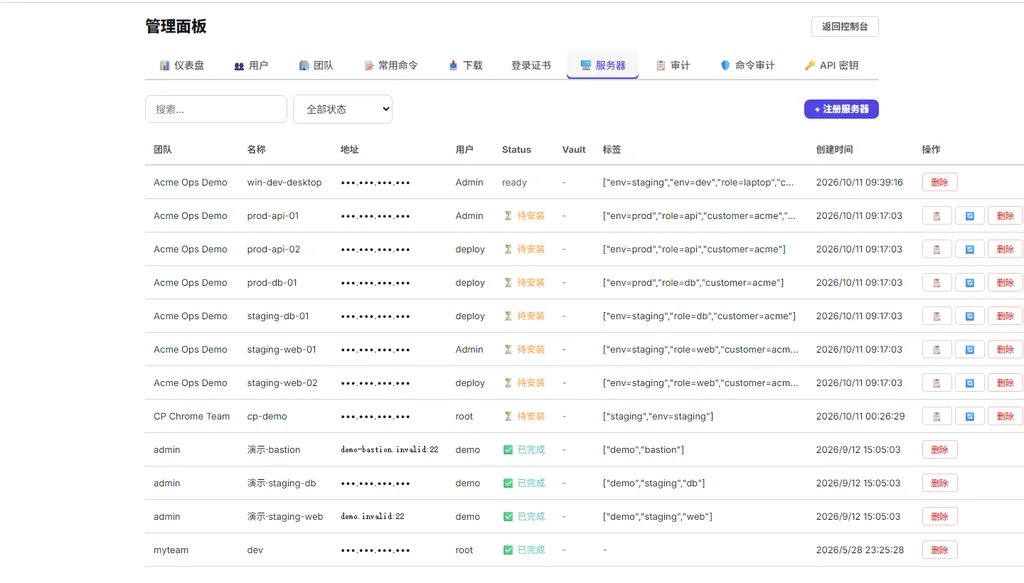Click the 标签 column header

(612, 150)
